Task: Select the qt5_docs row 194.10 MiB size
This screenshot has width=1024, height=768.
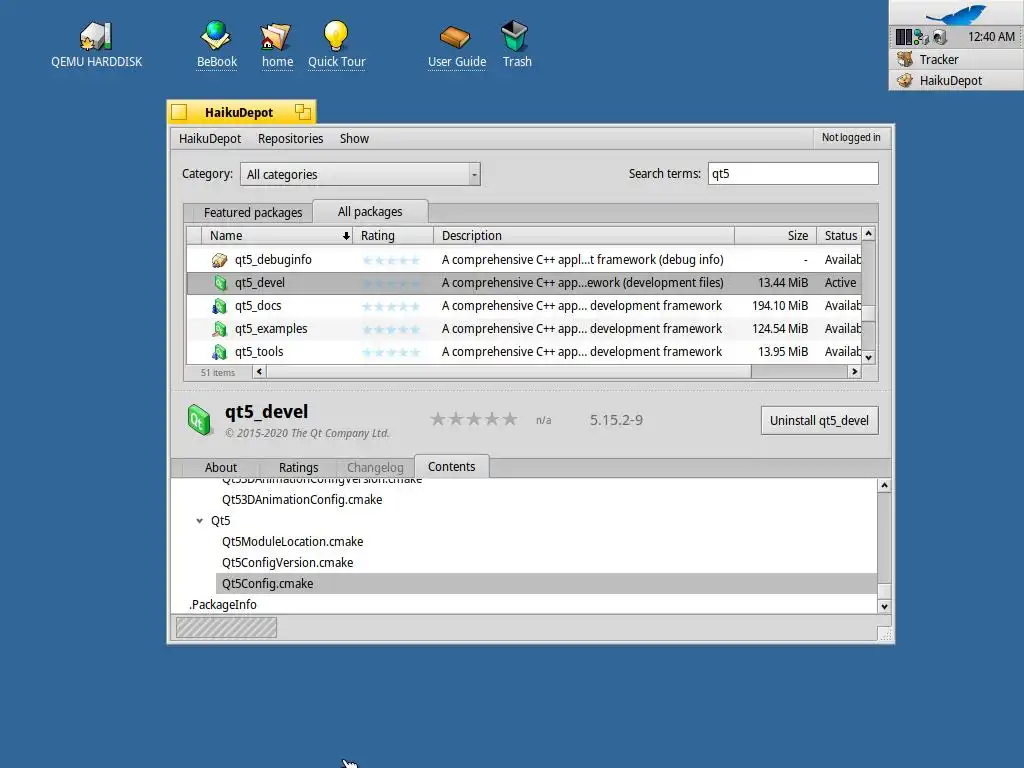Action: pos(780,306)
